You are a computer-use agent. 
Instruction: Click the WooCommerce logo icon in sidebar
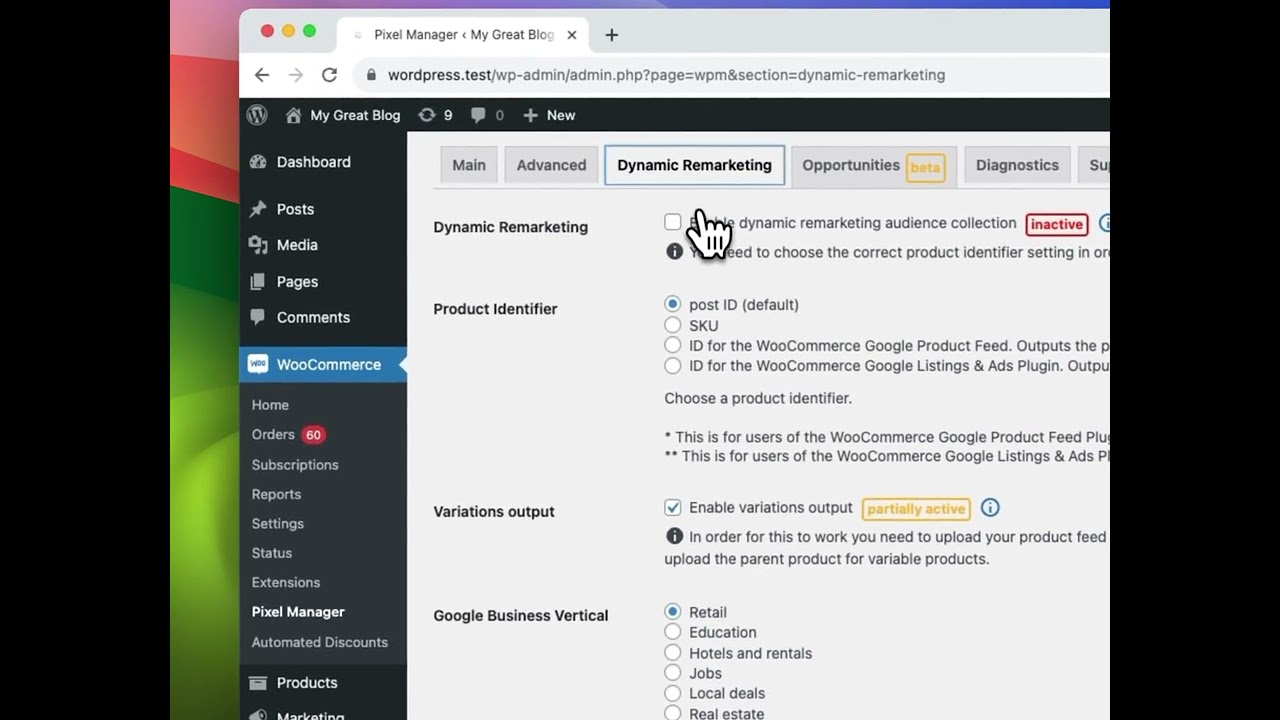tap(258, 365)
